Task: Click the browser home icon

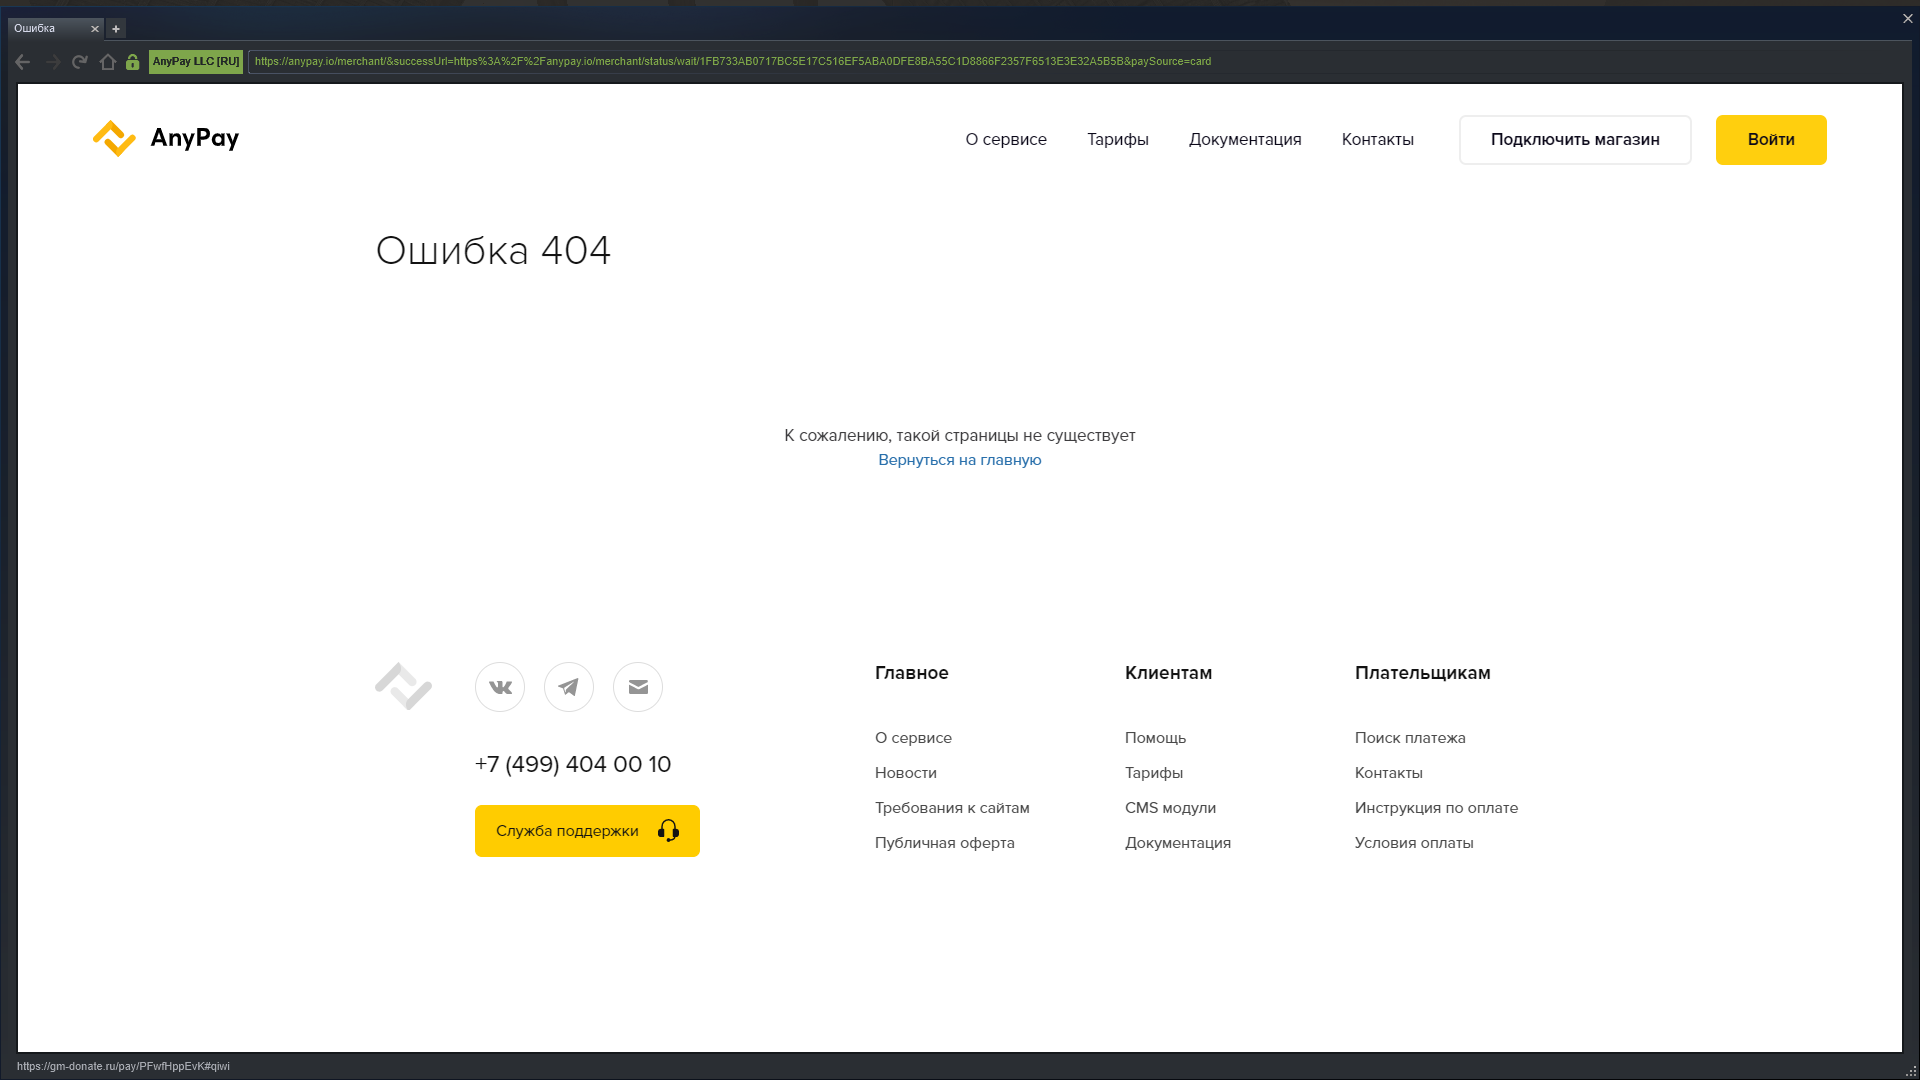Action: 108,62
